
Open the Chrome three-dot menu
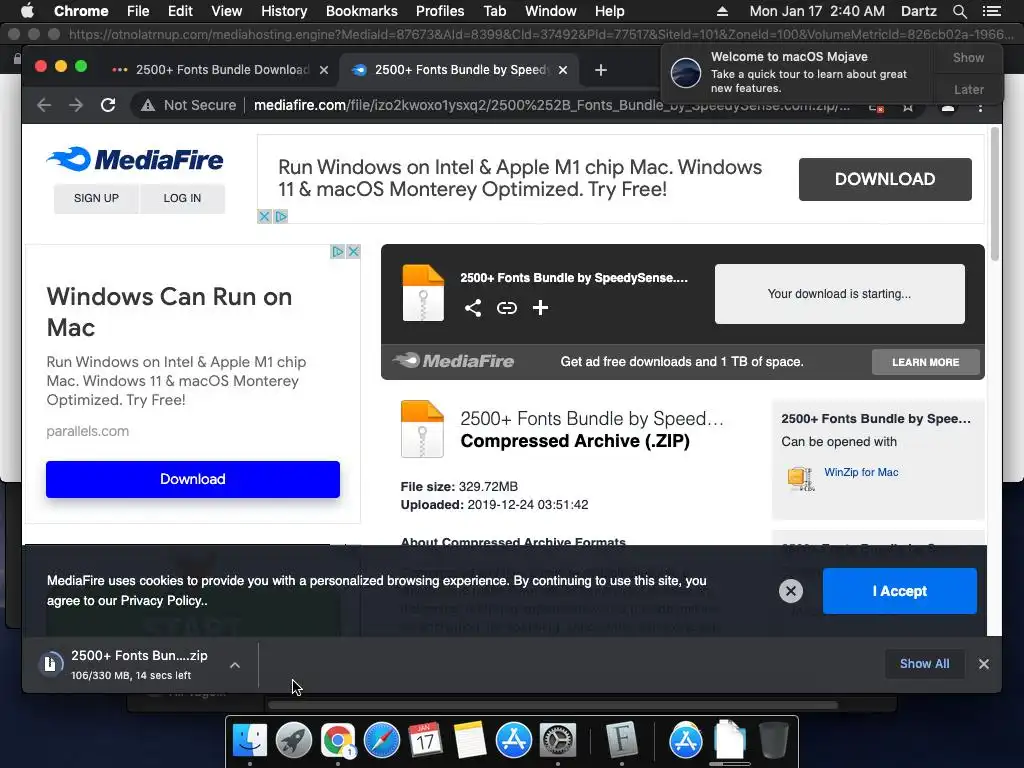[980, 106]
